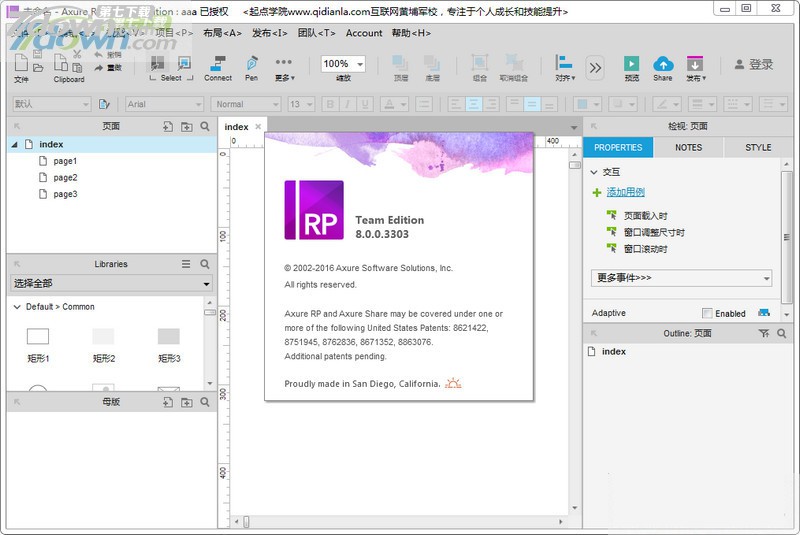Switch to the NOTES tab

(x=688, y=147)
